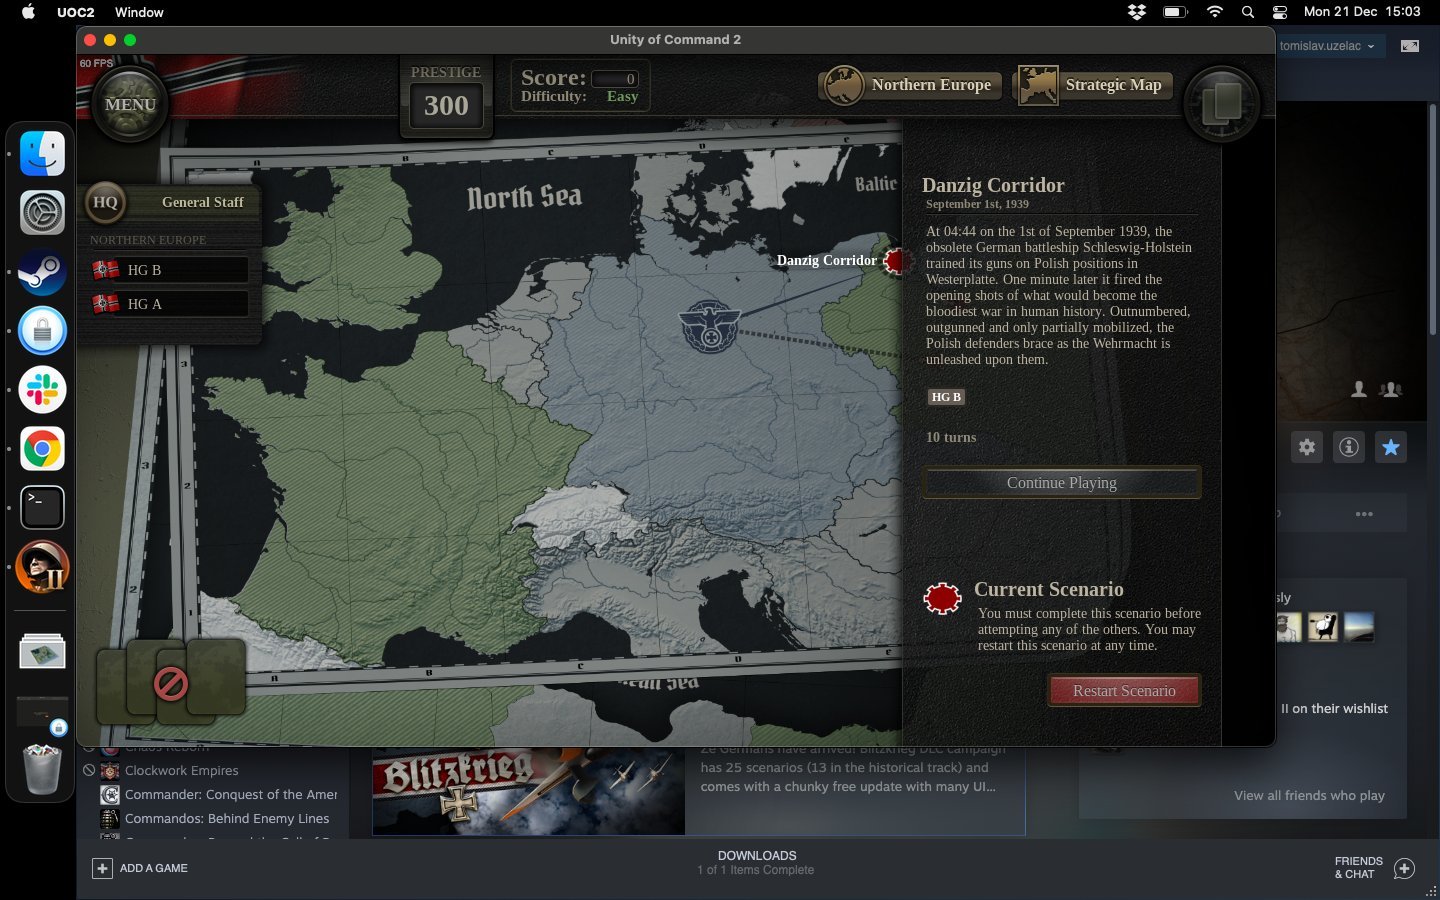Select the red Danzig Corridor map marker
Viewport: 1440px width, 900px height.
tap(897, 261)
